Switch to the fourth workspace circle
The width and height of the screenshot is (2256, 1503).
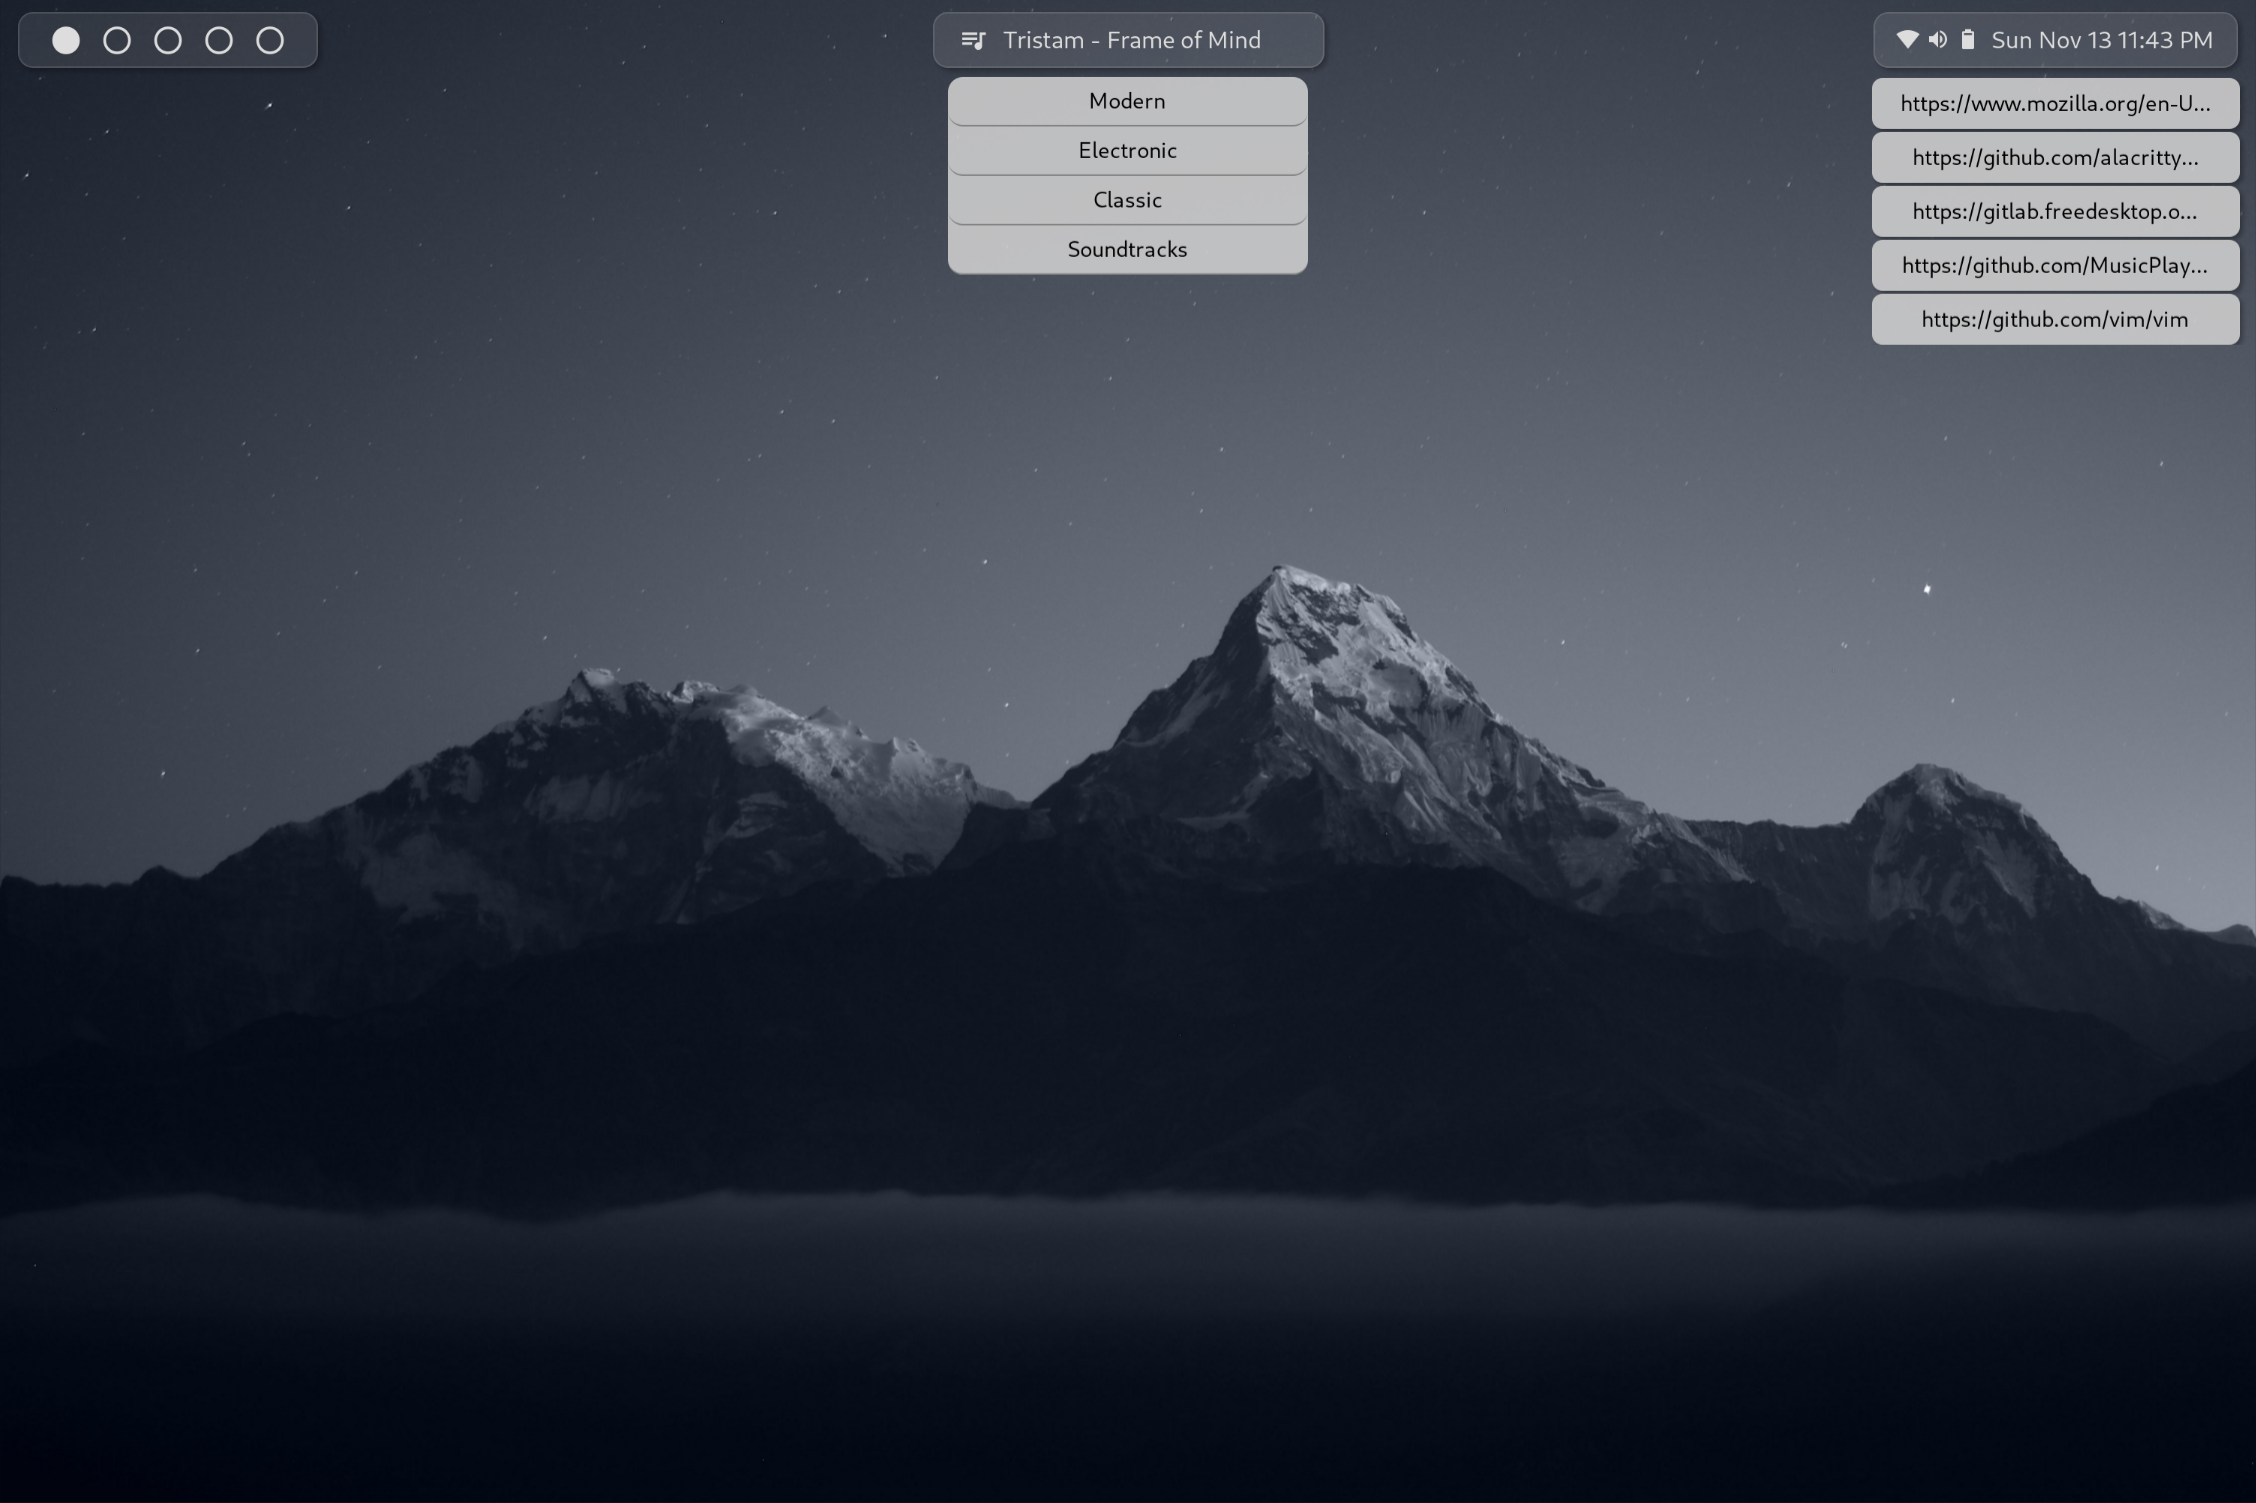219,40
